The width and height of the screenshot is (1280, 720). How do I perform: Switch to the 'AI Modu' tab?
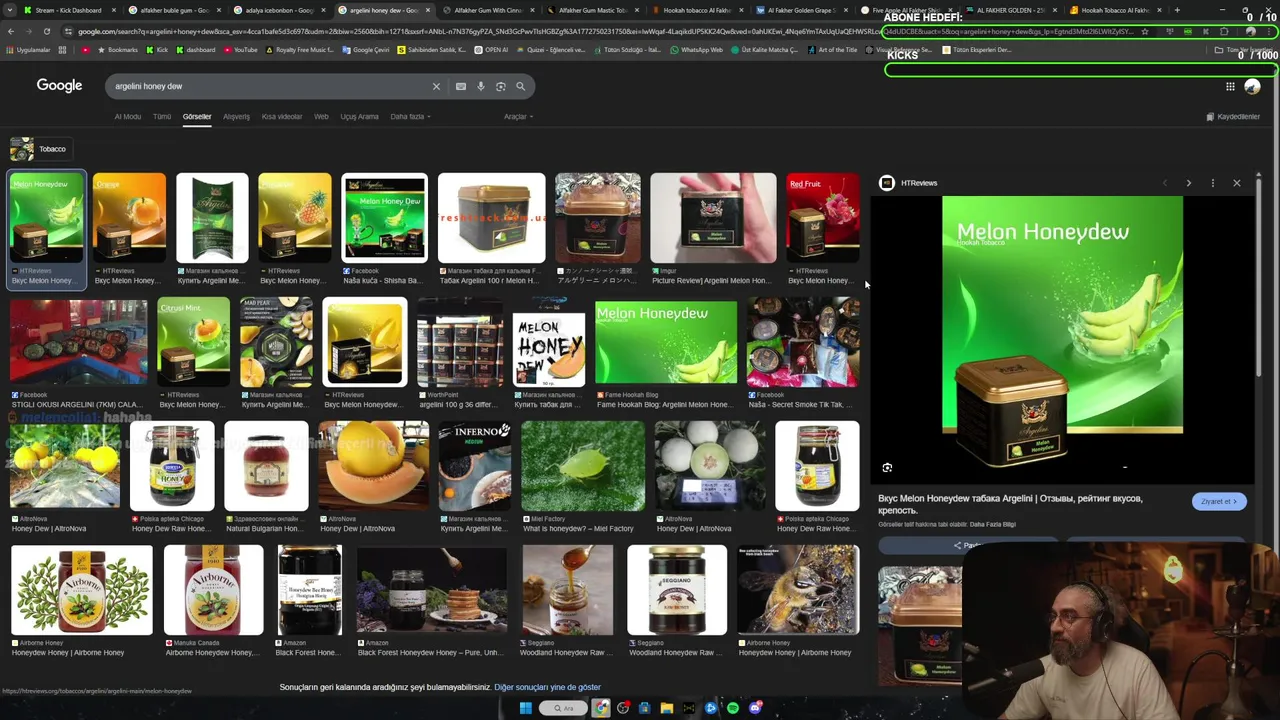(x=128, y=116)
